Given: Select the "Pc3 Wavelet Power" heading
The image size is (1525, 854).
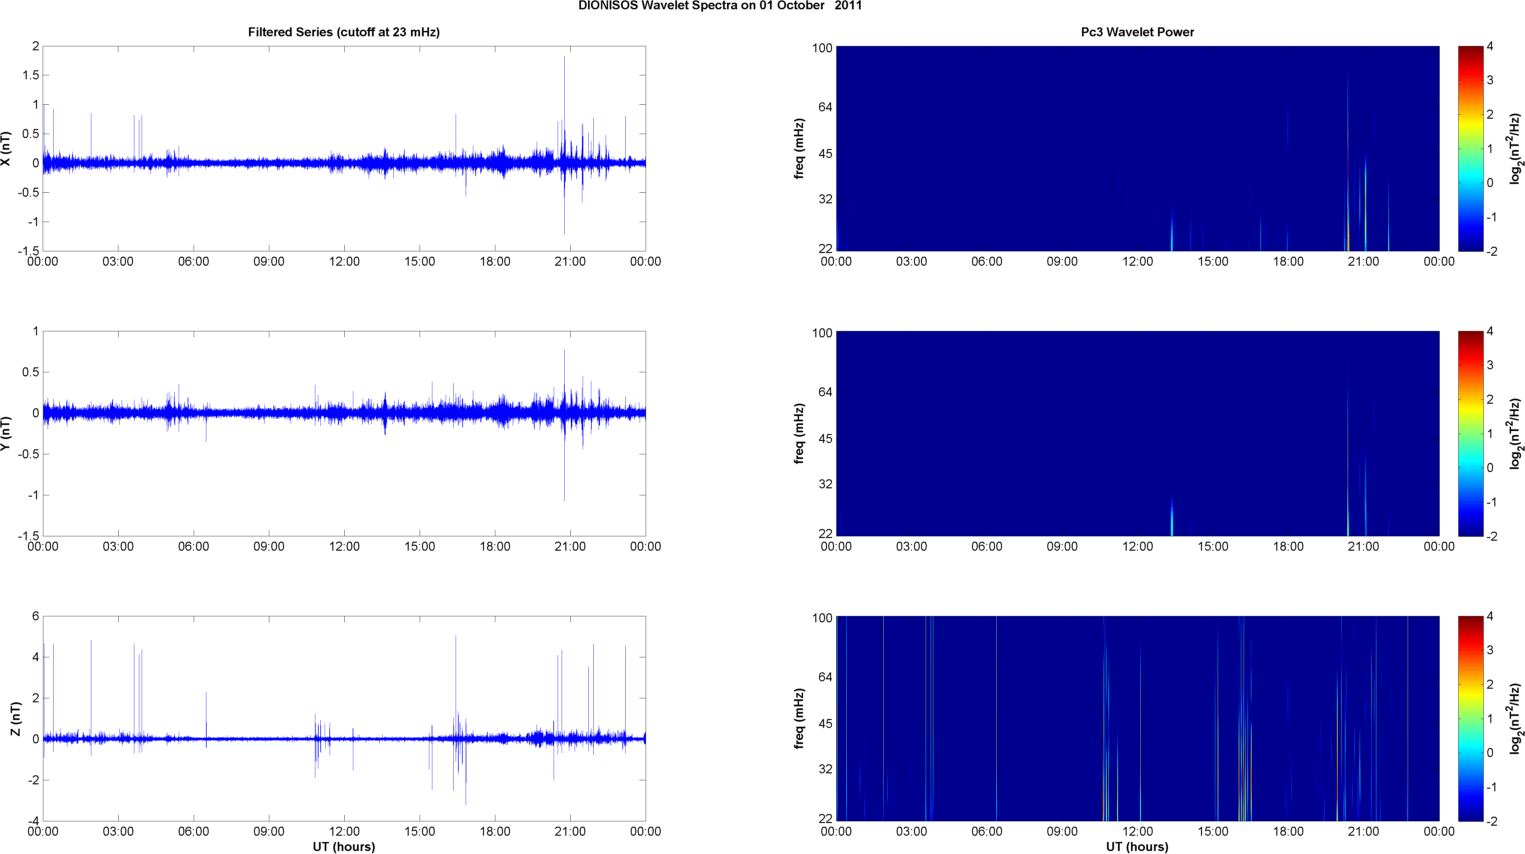Looking at the screenshot, I should 1137,32.
